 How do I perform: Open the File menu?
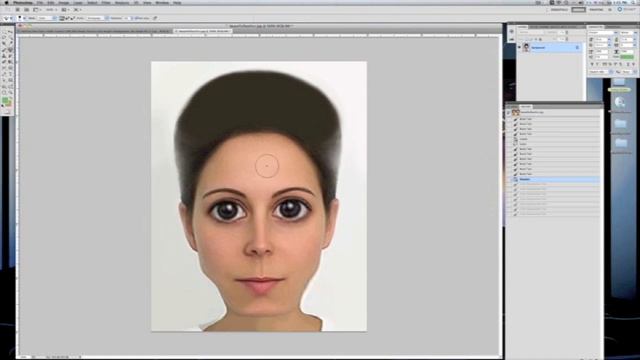pos(40,2)
